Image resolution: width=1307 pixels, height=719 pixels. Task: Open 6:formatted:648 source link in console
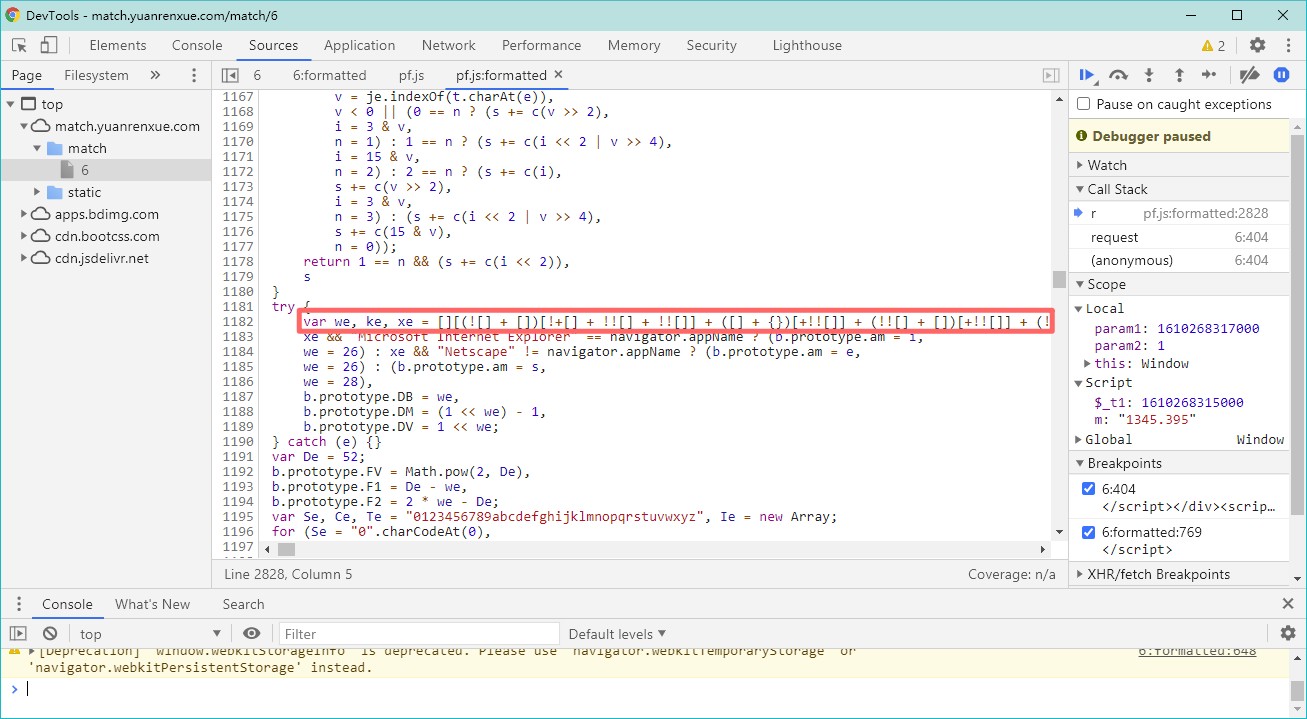click(x=1196, y=651)
